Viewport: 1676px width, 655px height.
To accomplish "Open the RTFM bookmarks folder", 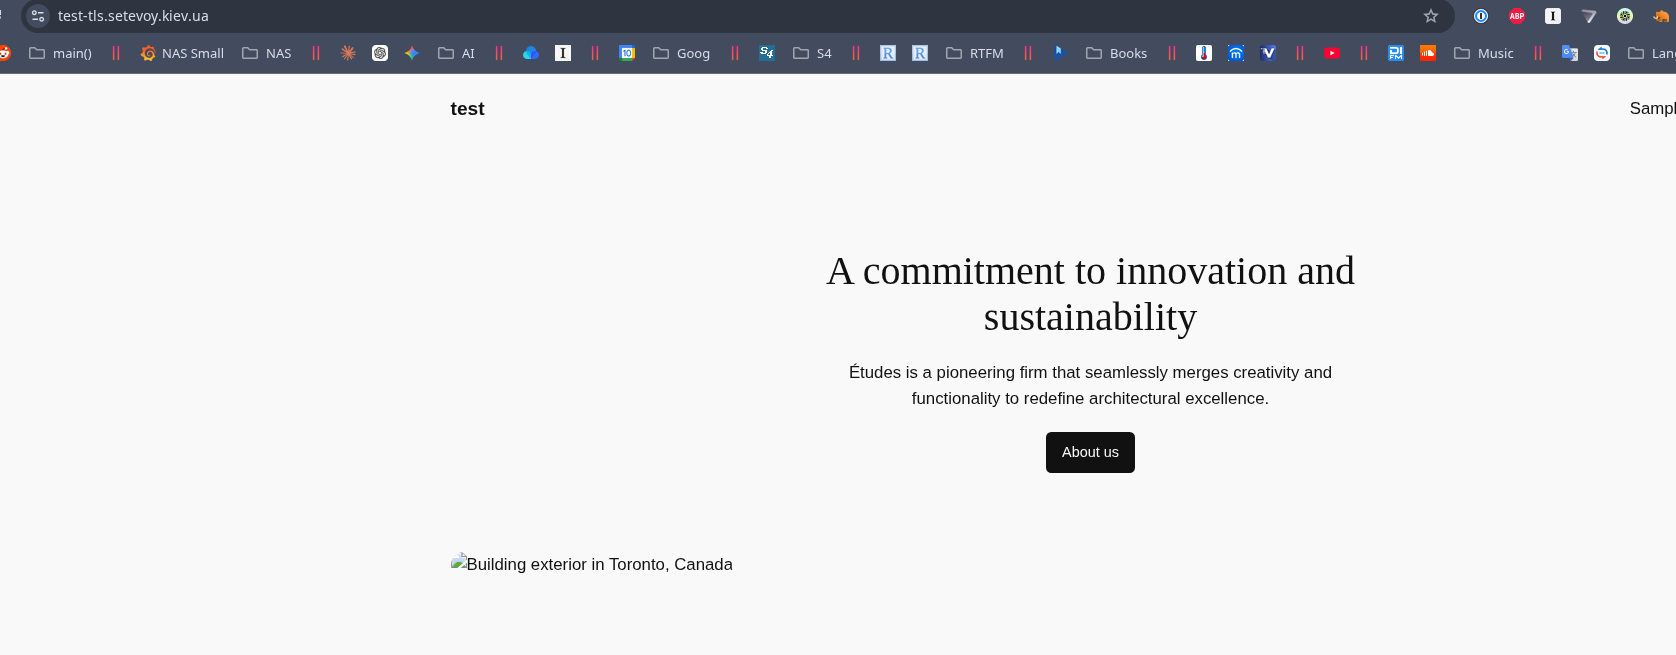I will click(x=975, y=53).
